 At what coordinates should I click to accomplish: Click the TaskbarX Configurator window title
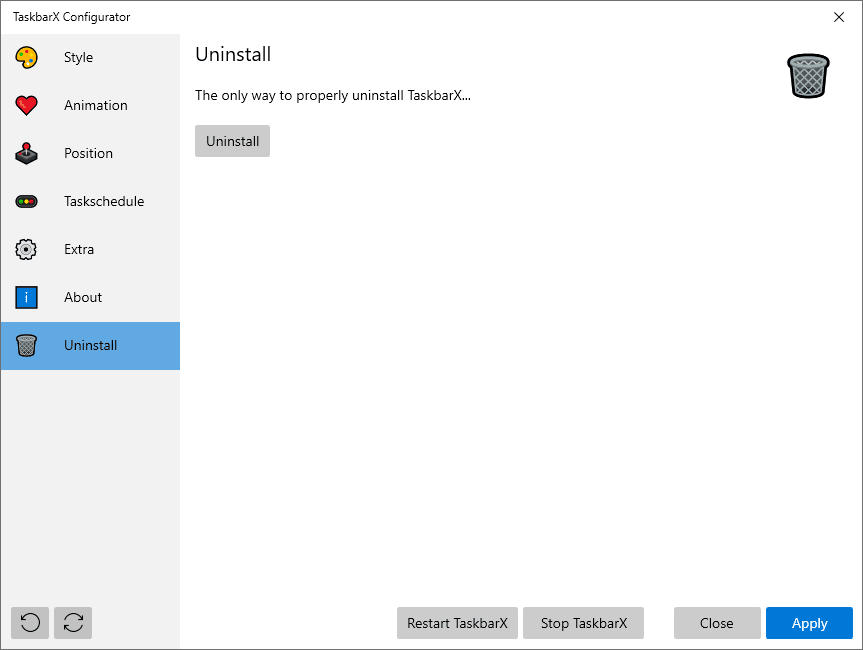[72, 17]
